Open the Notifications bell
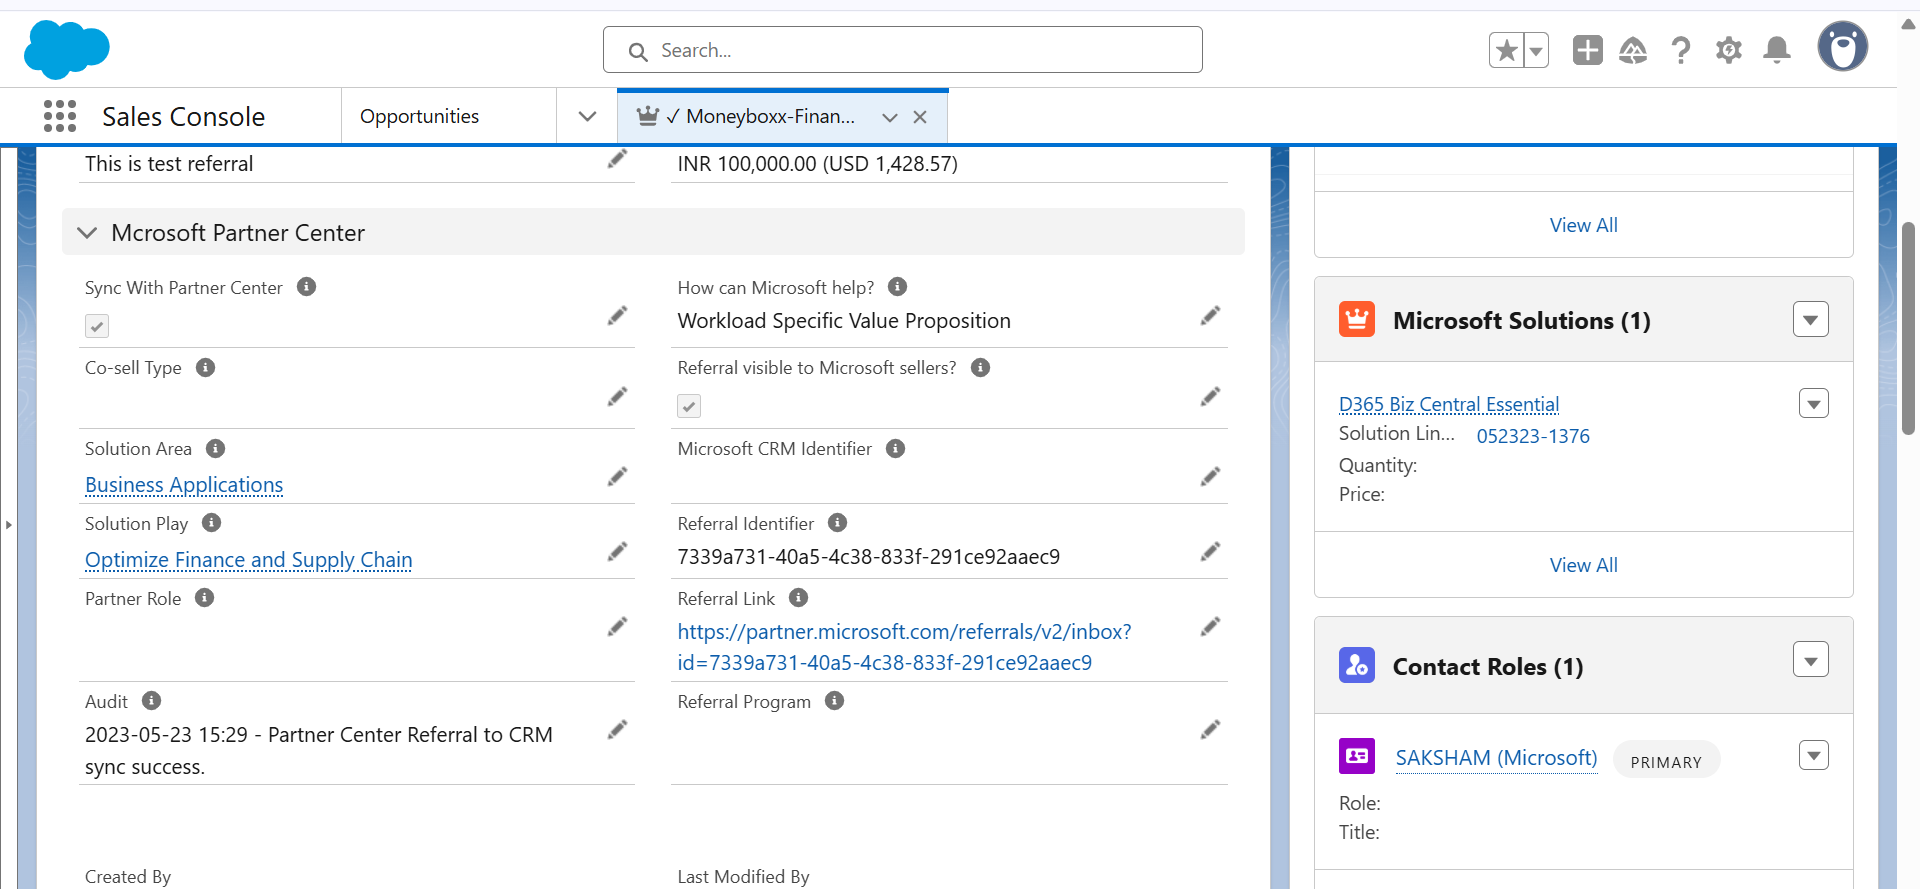This screenshot has height=889, width=1920. coord(1777,49)
